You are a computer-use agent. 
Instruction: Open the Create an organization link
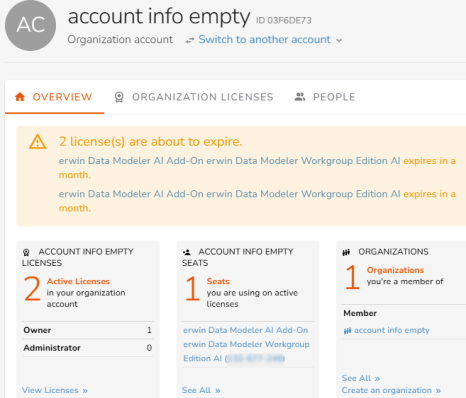(x=391, y=390)
